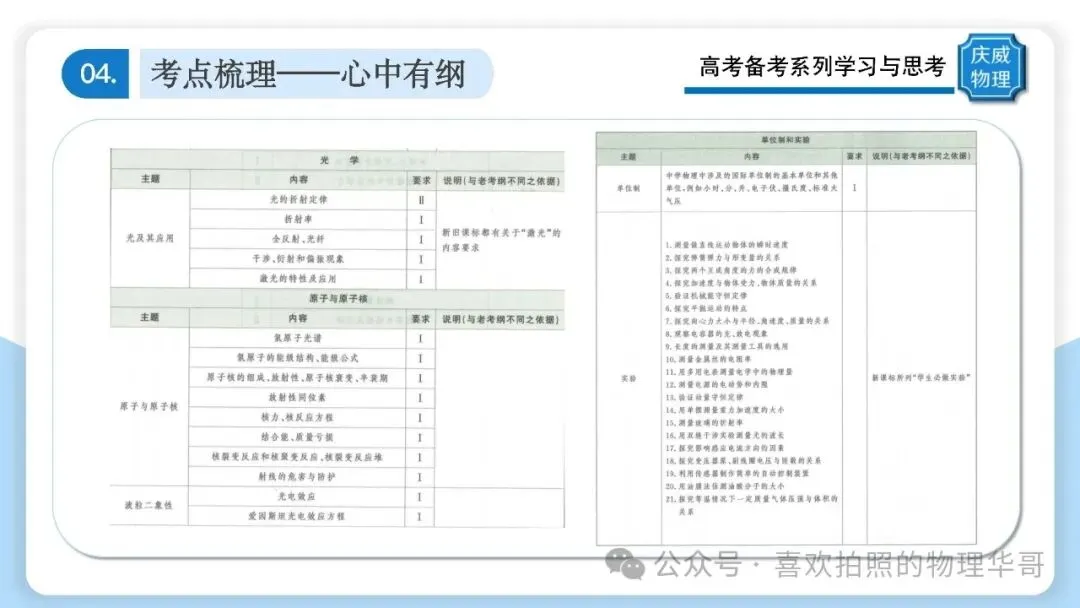Click the theme cell 单位制
This screenshot has height=608, width=1080.
(628, 188)
